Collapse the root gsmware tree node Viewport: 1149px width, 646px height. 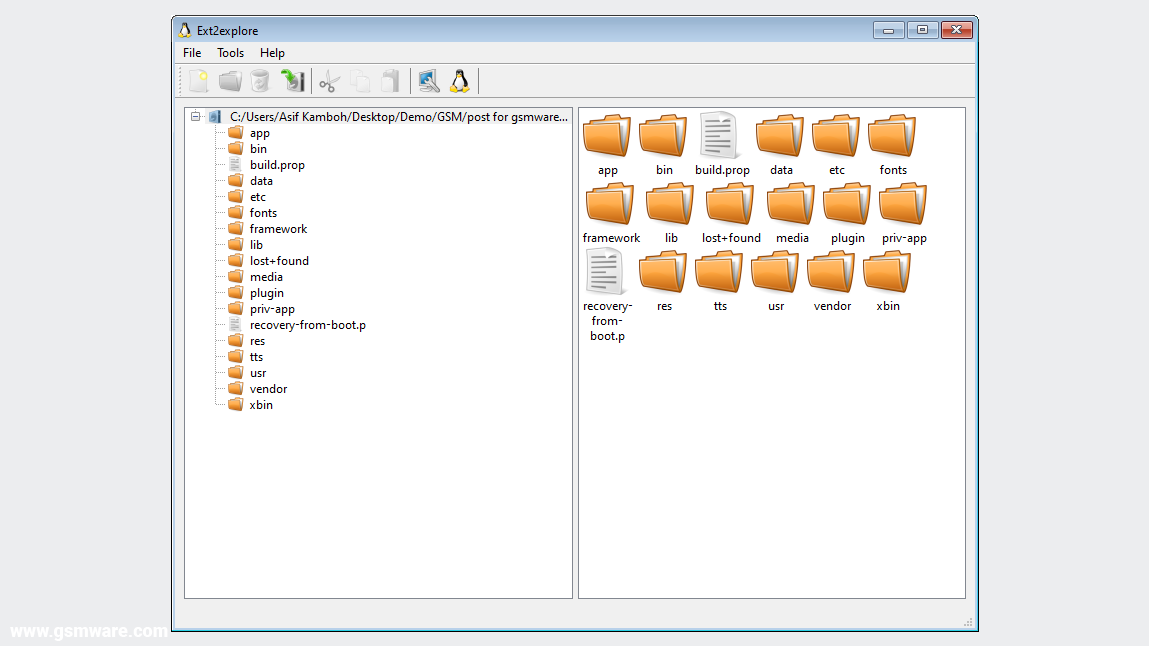196,116
